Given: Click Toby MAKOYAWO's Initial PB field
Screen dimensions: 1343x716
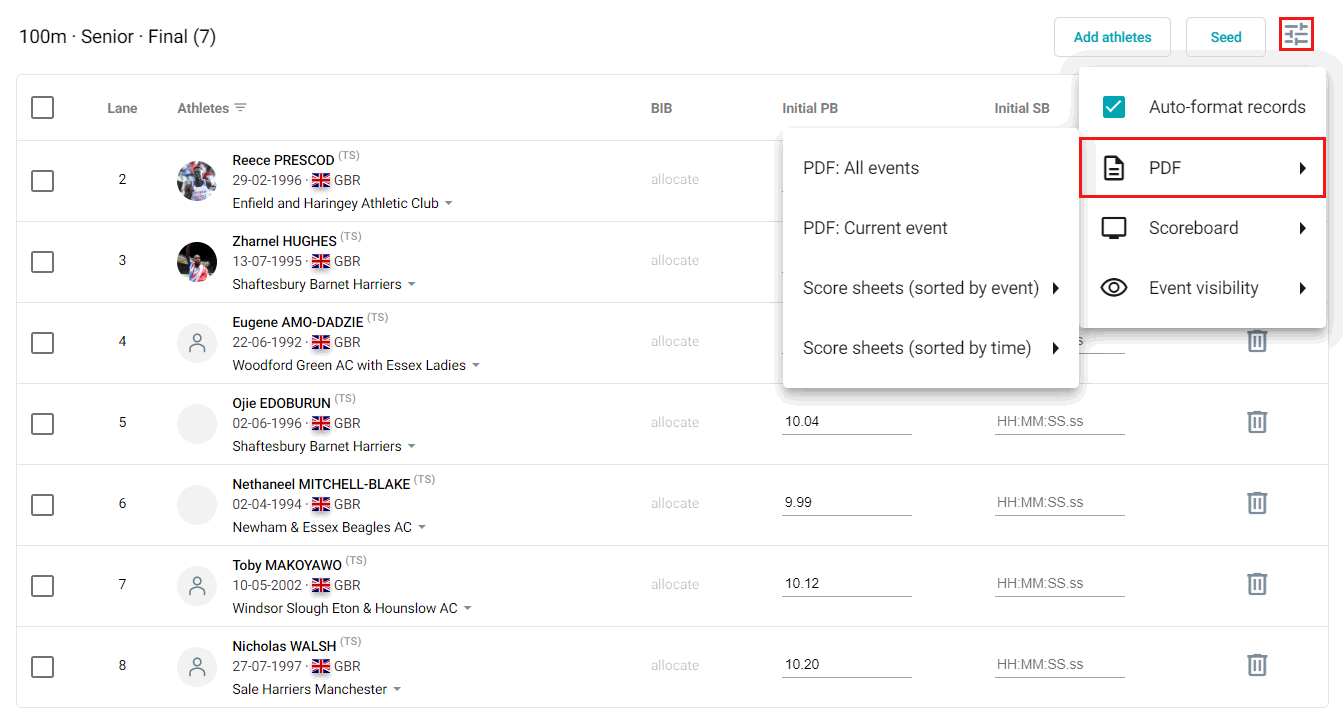Looking at the screenshot, I should pos(846,582).
